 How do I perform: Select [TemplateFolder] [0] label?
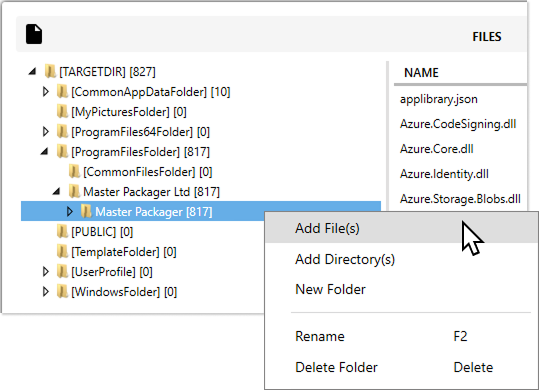pos(124,252)
